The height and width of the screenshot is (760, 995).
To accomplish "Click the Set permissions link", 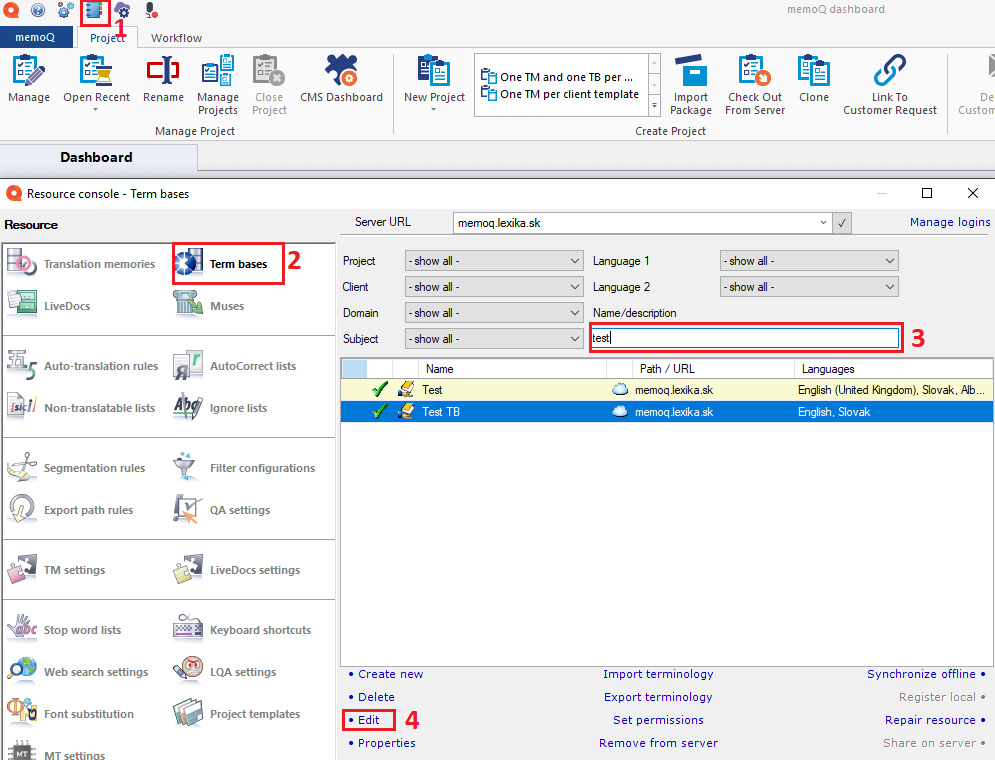I will tap(658, 720).
